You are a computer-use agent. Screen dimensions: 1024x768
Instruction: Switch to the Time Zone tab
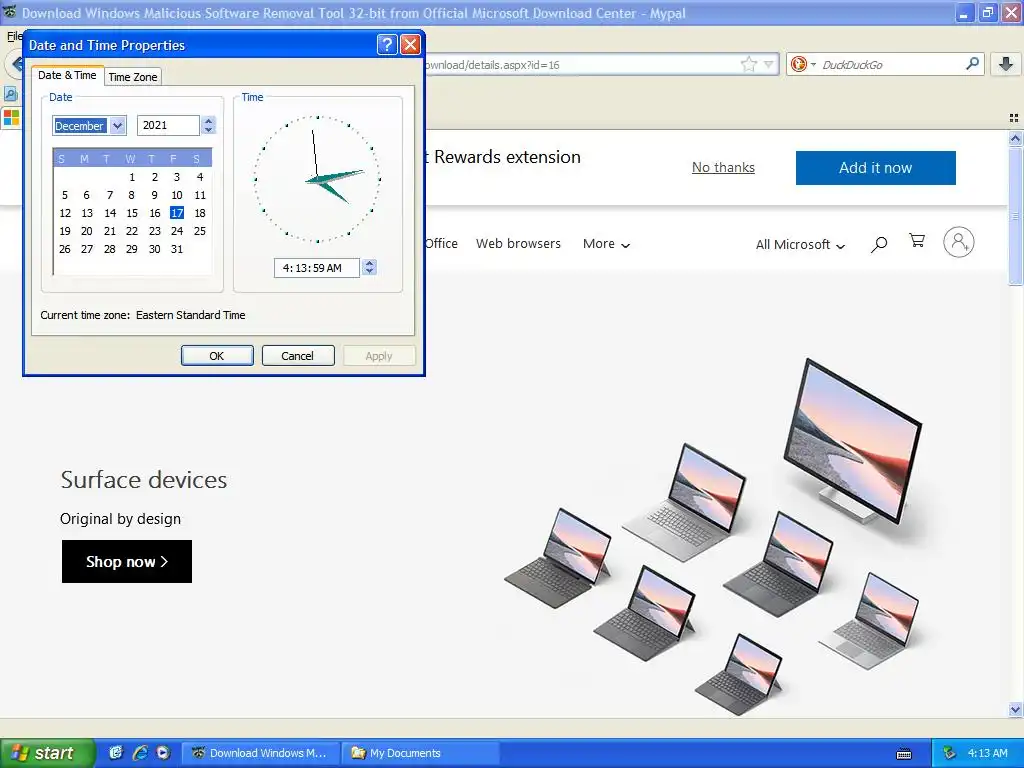click(x=133, y=77)
